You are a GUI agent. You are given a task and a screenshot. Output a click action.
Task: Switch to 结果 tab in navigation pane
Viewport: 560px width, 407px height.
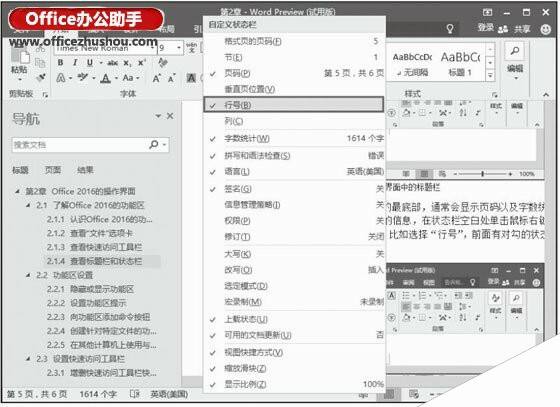[x=85, y=170]
